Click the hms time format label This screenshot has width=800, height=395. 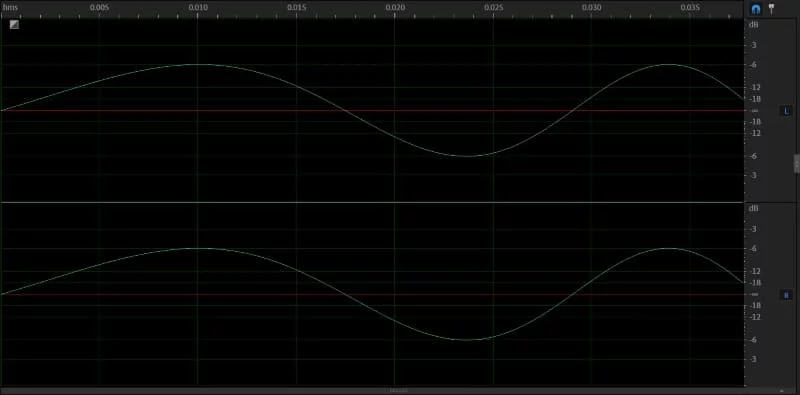tap(10, 8)
